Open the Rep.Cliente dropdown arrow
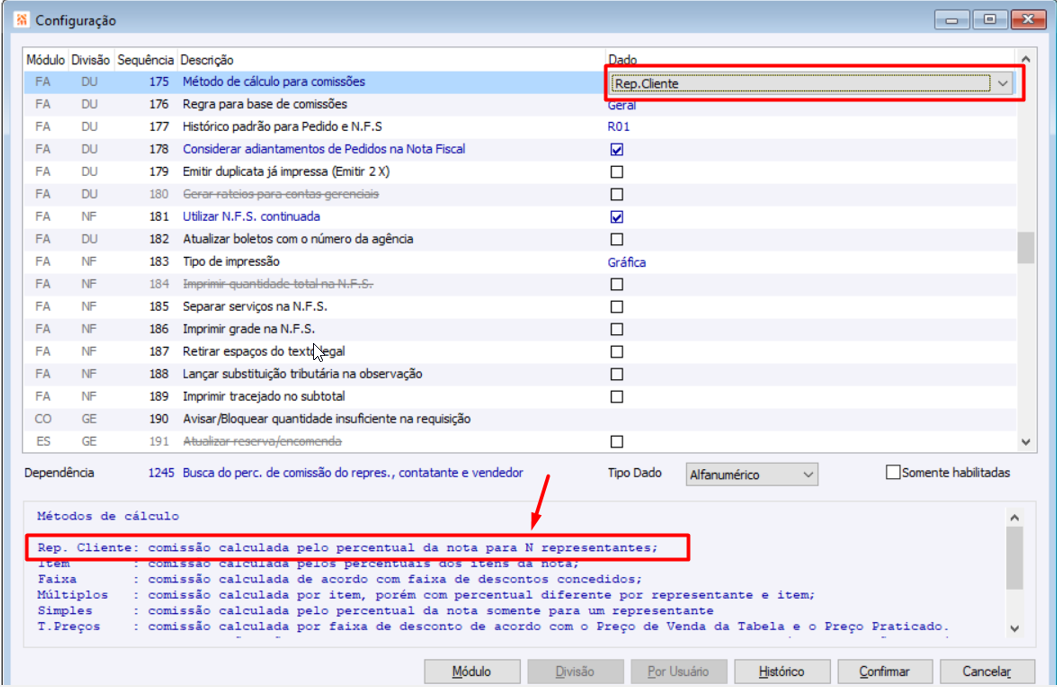Screen dimensions: 1057x687 pyautogui.click(x=1002, y=84)
